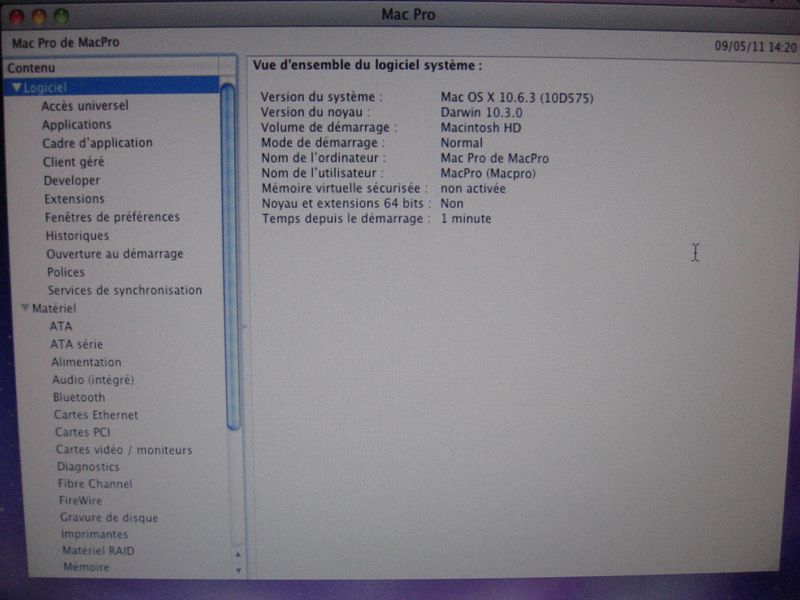Open the Extensions list entry
Viewport: 800px width, 600px height.
(x=74, y=198)
